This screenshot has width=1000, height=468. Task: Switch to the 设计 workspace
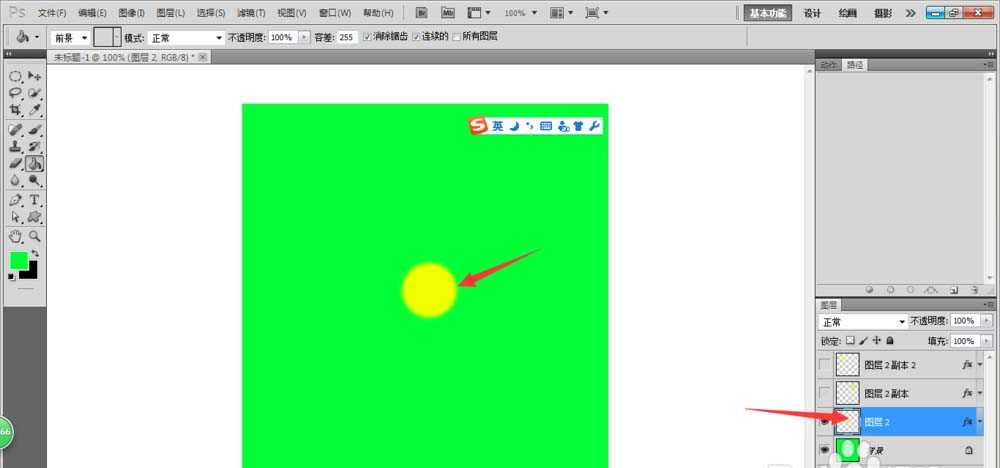pos(812,13)
